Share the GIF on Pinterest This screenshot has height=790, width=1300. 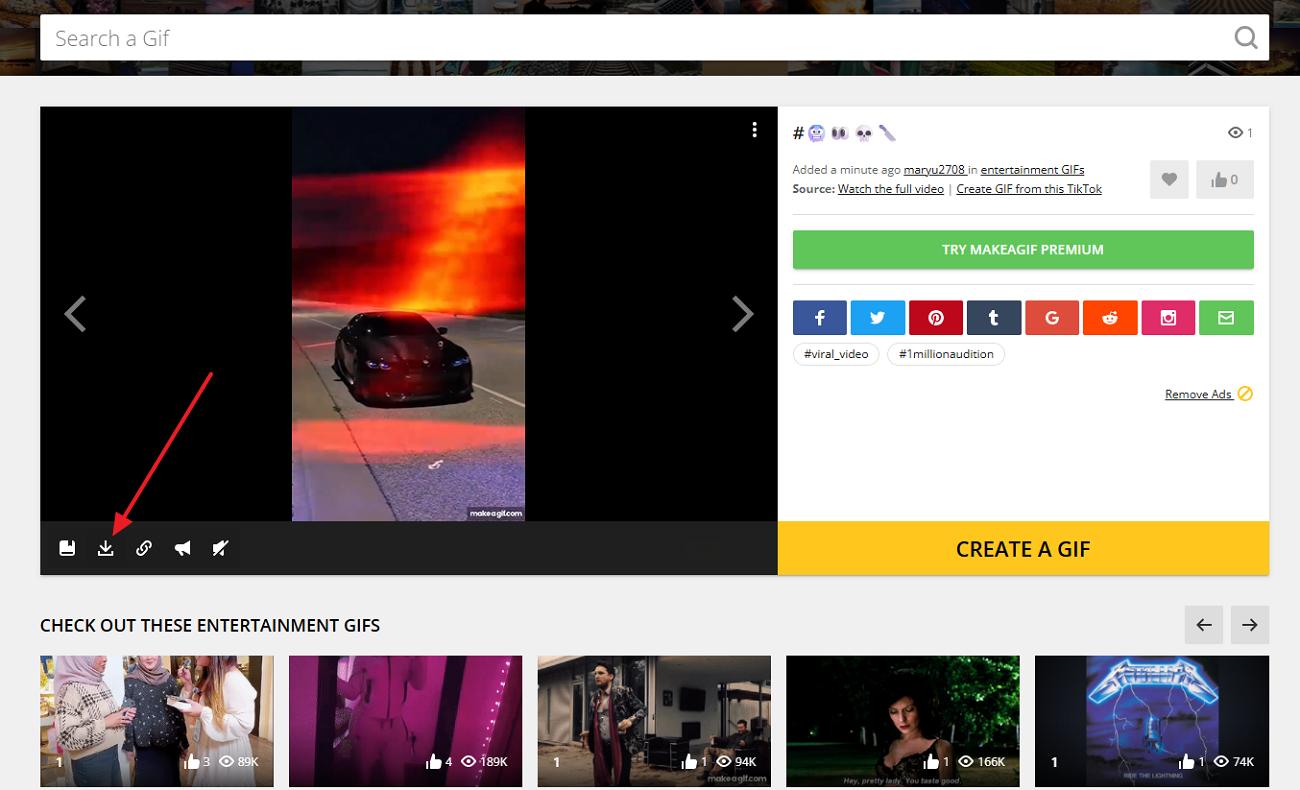pyautogui.click(x=936, y=318)
